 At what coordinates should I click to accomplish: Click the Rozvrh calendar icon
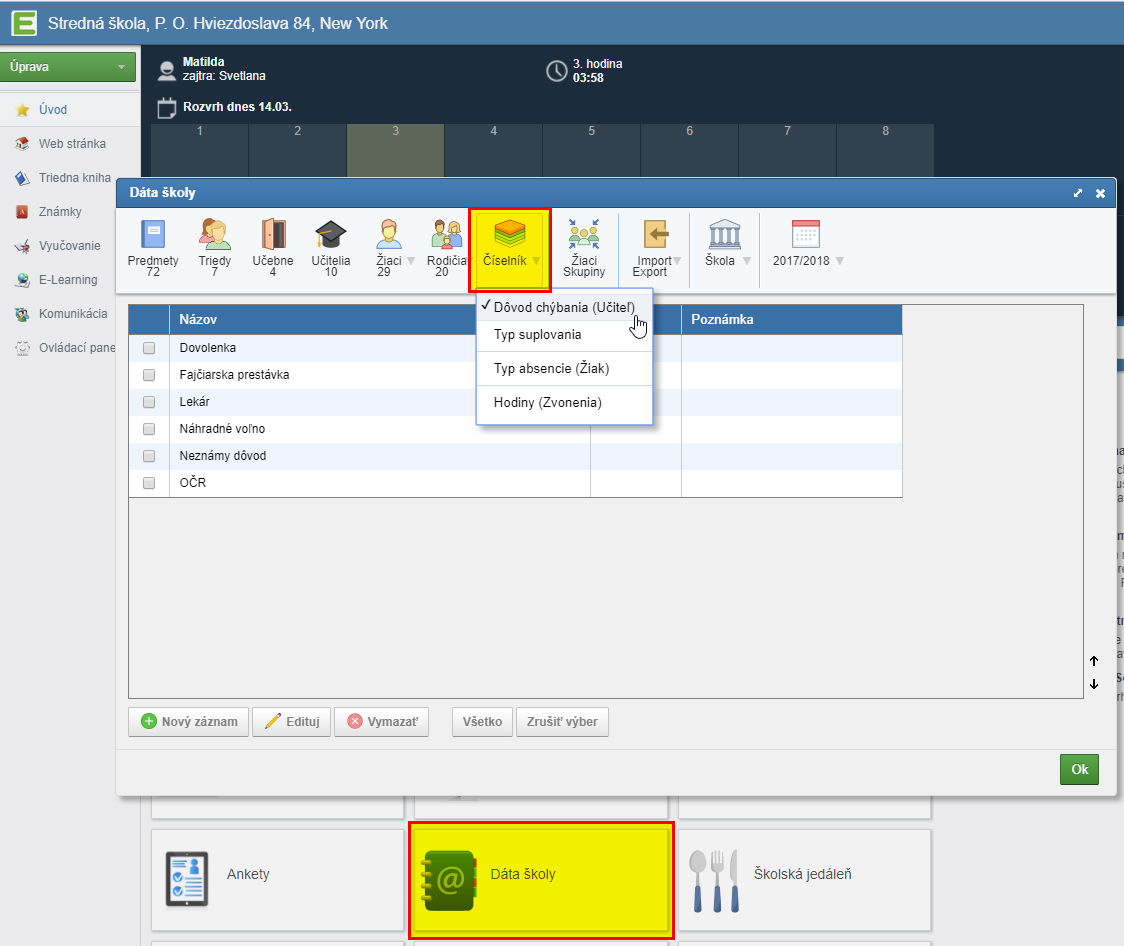click(166, 108)
